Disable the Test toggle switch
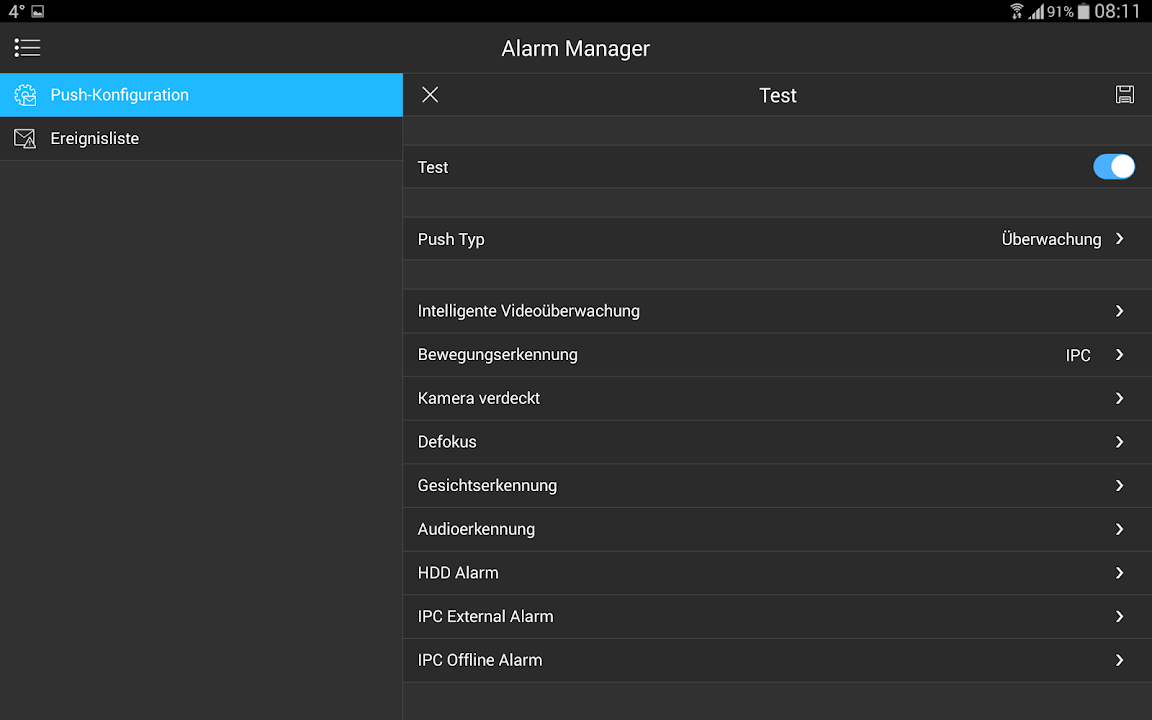1152x720 pixels. click(1113, 167)
